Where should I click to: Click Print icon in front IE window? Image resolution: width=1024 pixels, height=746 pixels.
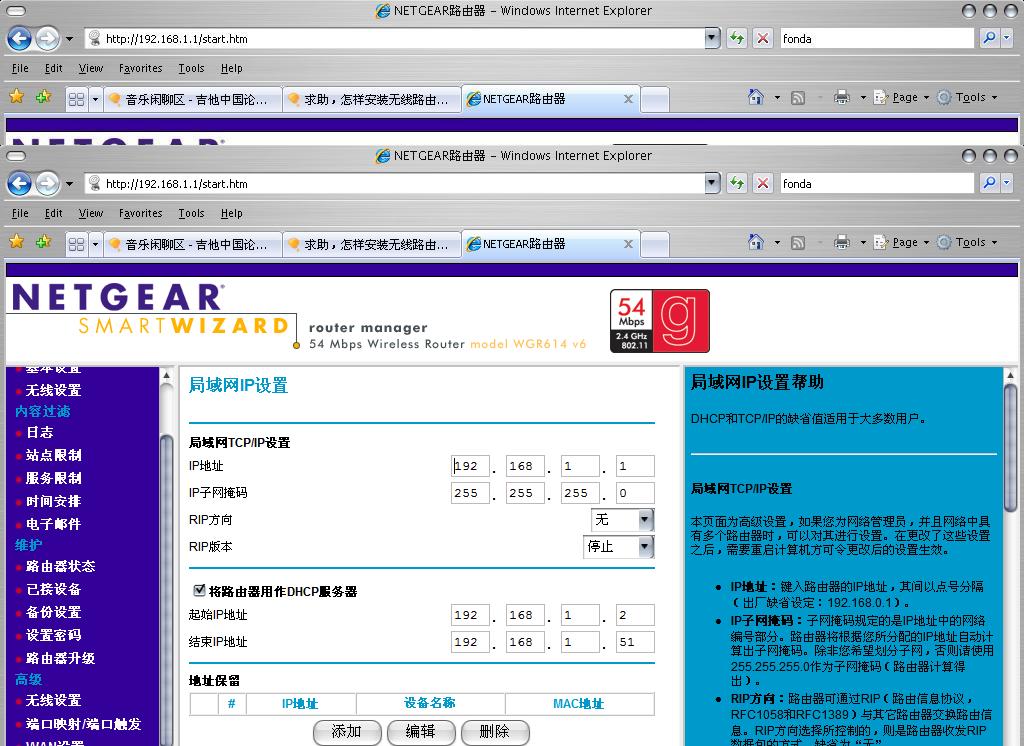tap(842, 242)
